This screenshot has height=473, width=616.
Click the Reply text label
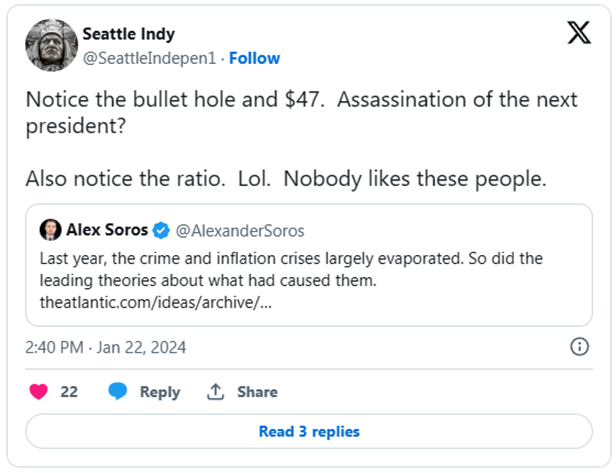(160, 392)
